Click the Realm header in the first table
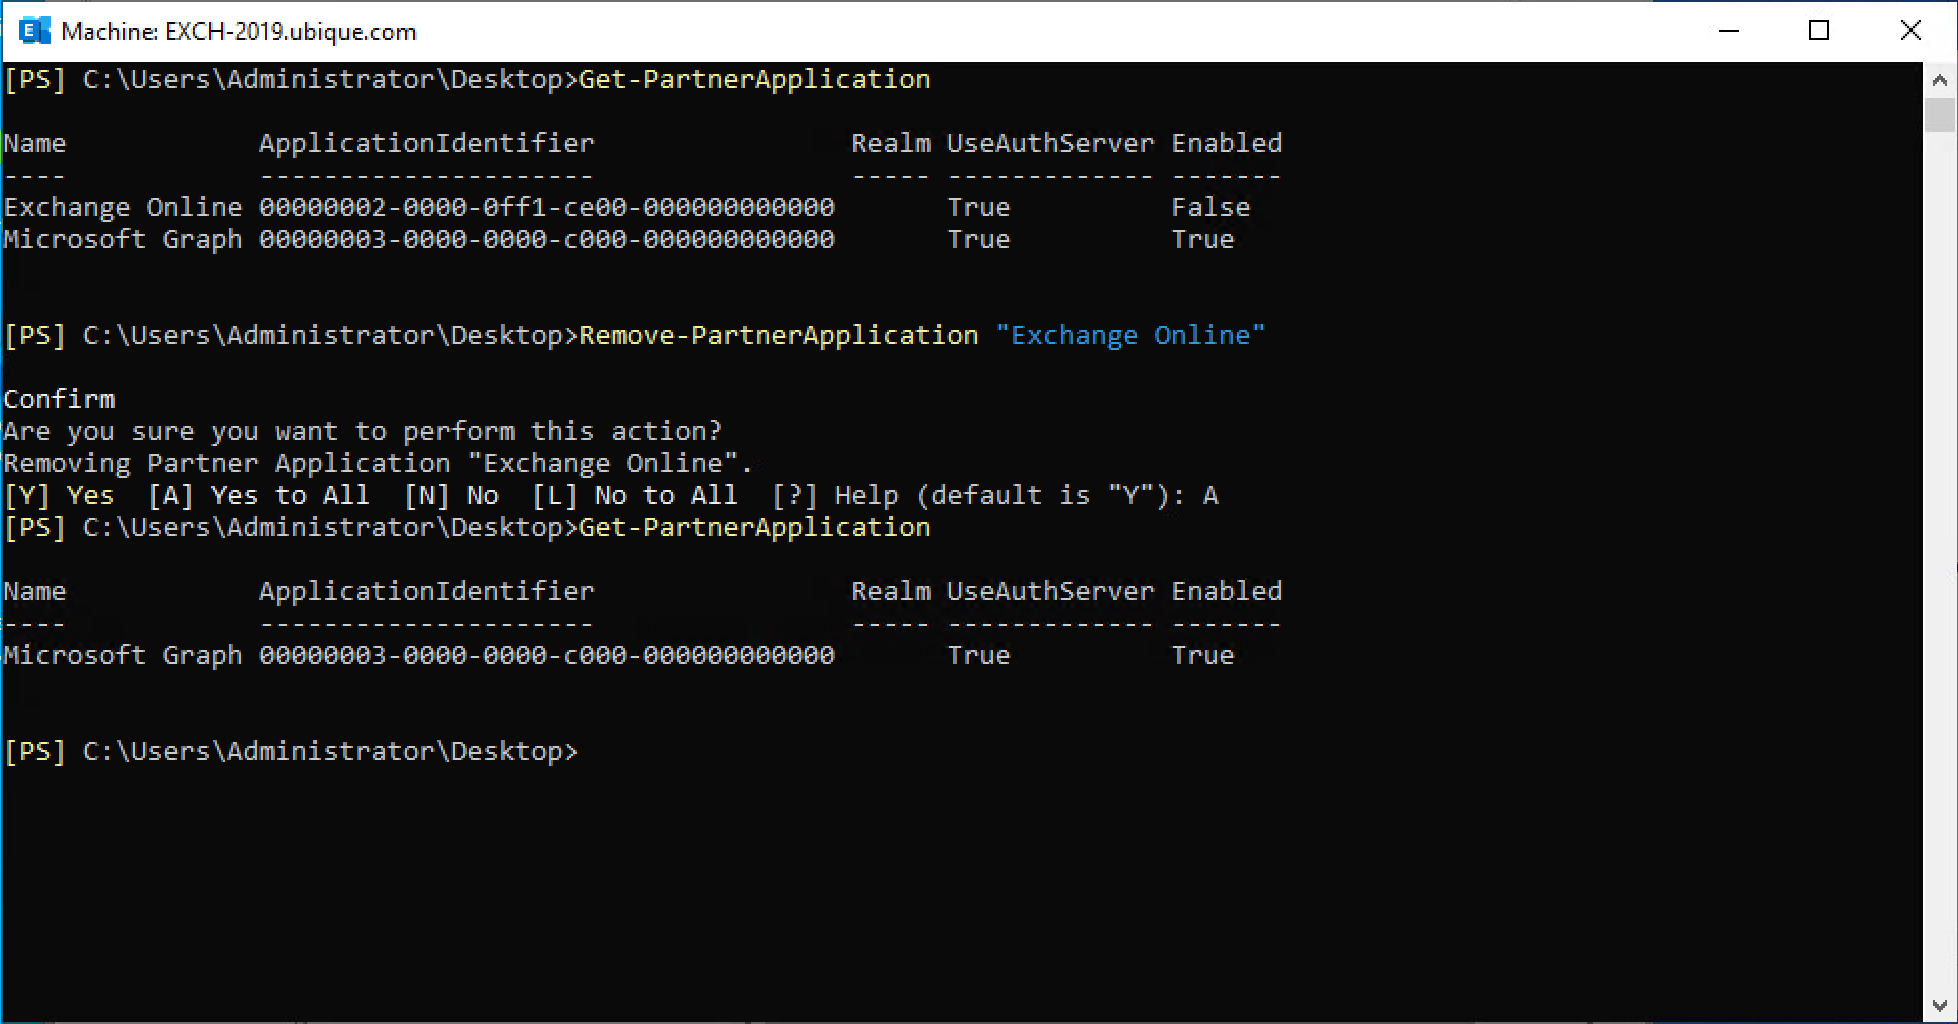This screenshot has height=1024, width=1958. click(891, 144)
